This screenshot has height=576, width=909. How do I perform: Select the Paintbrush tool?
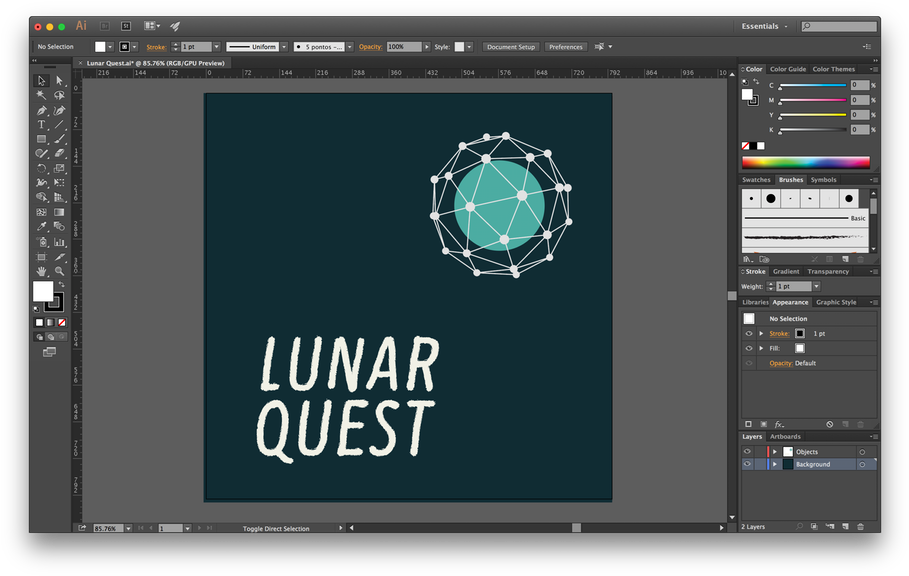(x=60, y=139)
